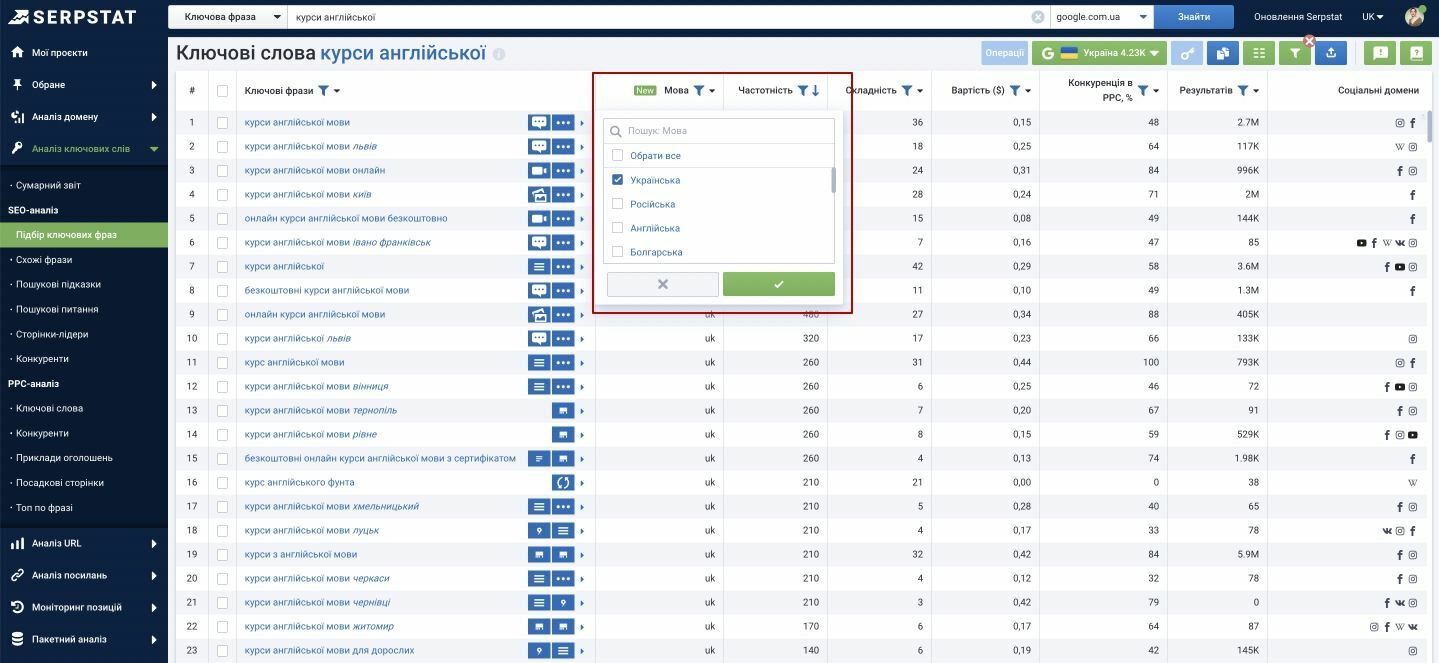
Task: Open the Результатів column dropdown arrow
Action: tap(1256, 91)
